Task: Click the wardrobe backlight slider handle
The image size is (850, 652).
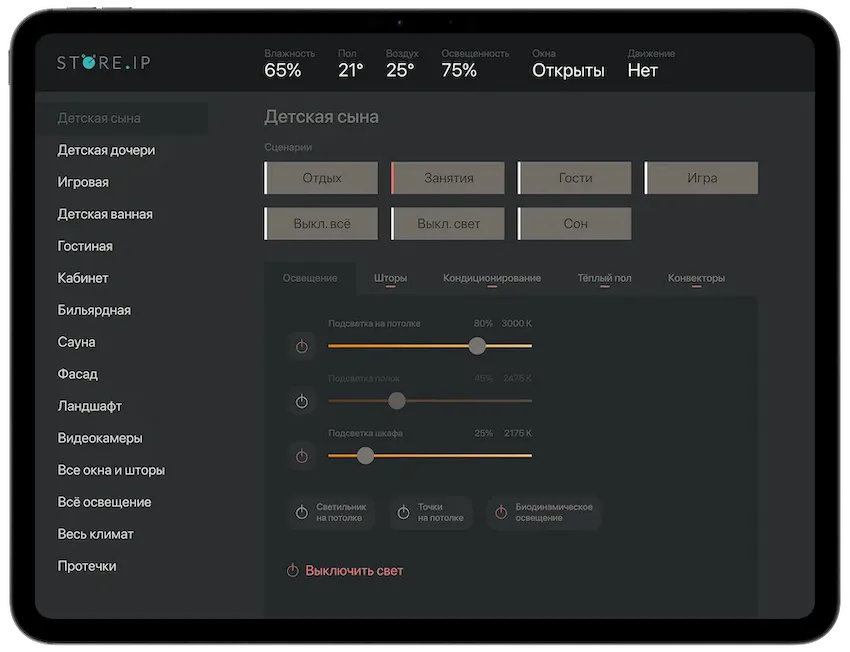Action: click(365, 456)
